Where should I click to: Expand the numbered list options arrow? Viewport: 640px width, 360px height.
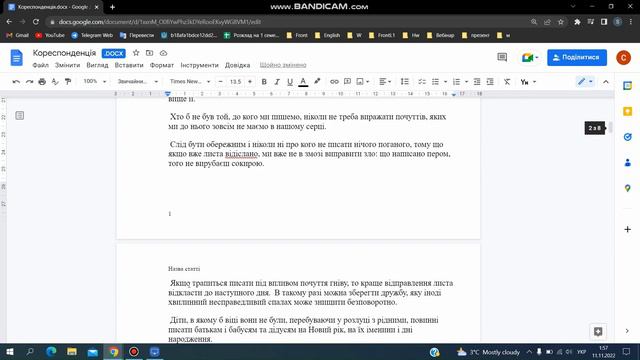pos(467,82)
